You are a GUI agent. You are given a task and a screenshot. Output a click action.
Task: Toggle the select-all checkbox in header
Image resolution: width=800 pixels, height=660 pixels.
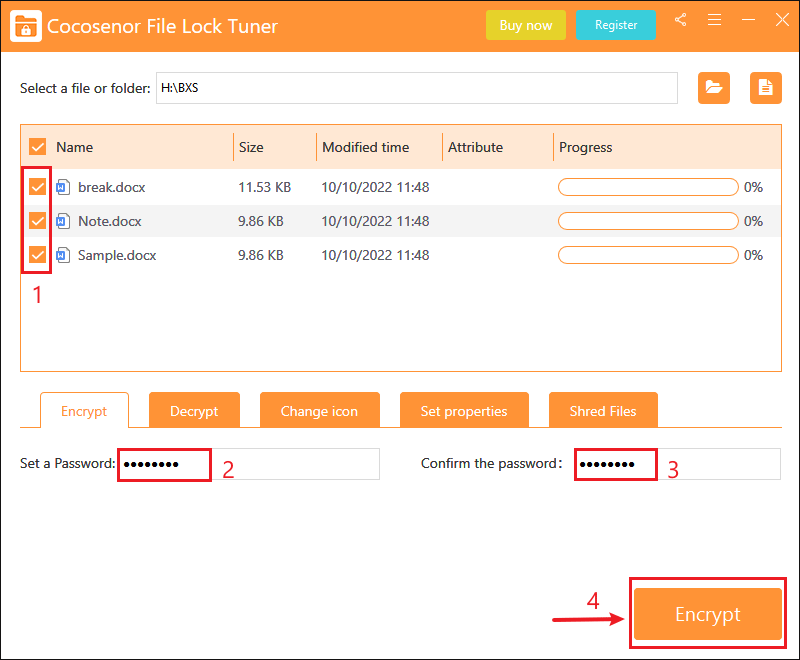point(37,147)
